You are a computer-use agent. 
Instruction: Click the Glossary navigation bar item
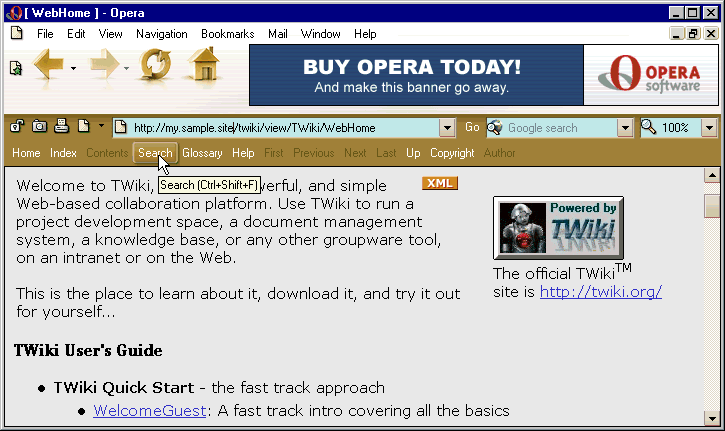(202, 153)
